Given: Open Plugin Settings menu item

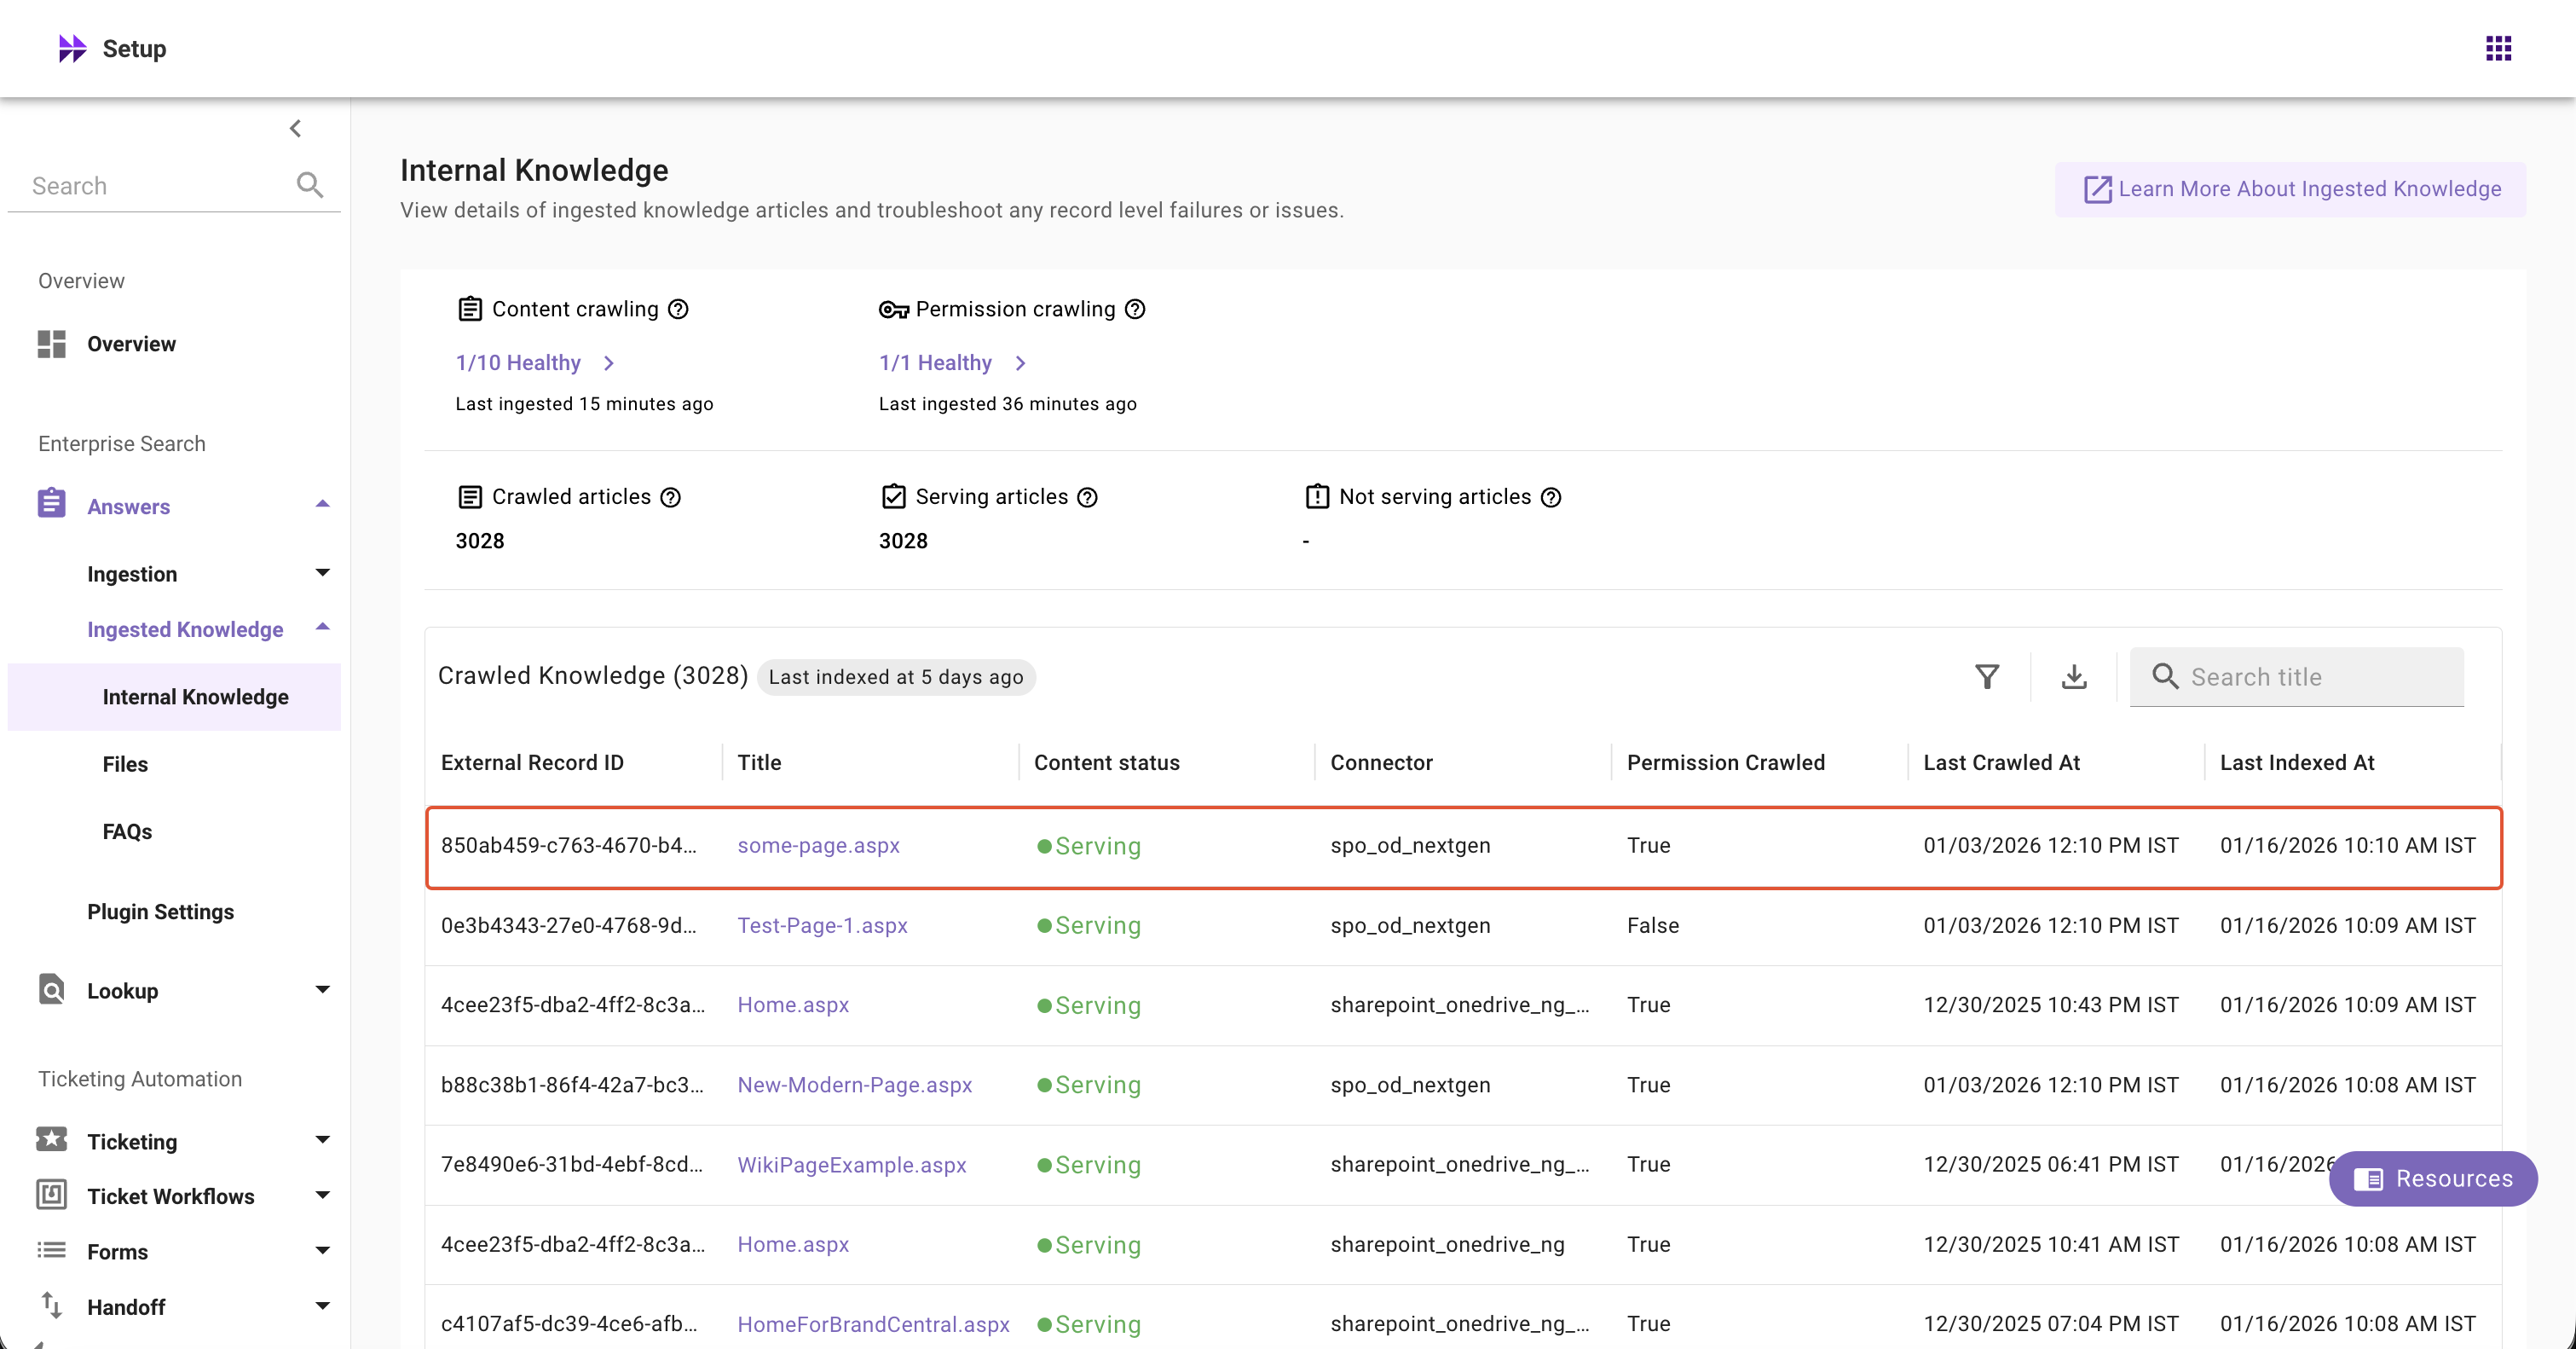Looking at the screenshot, I should (x=160, y=911).
